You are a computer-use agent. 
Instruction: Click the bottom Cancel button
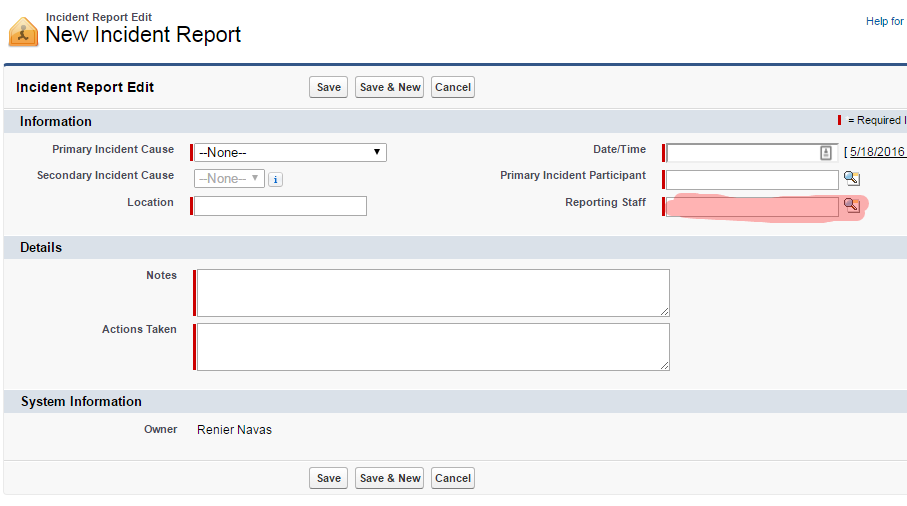tap(453, 478)
